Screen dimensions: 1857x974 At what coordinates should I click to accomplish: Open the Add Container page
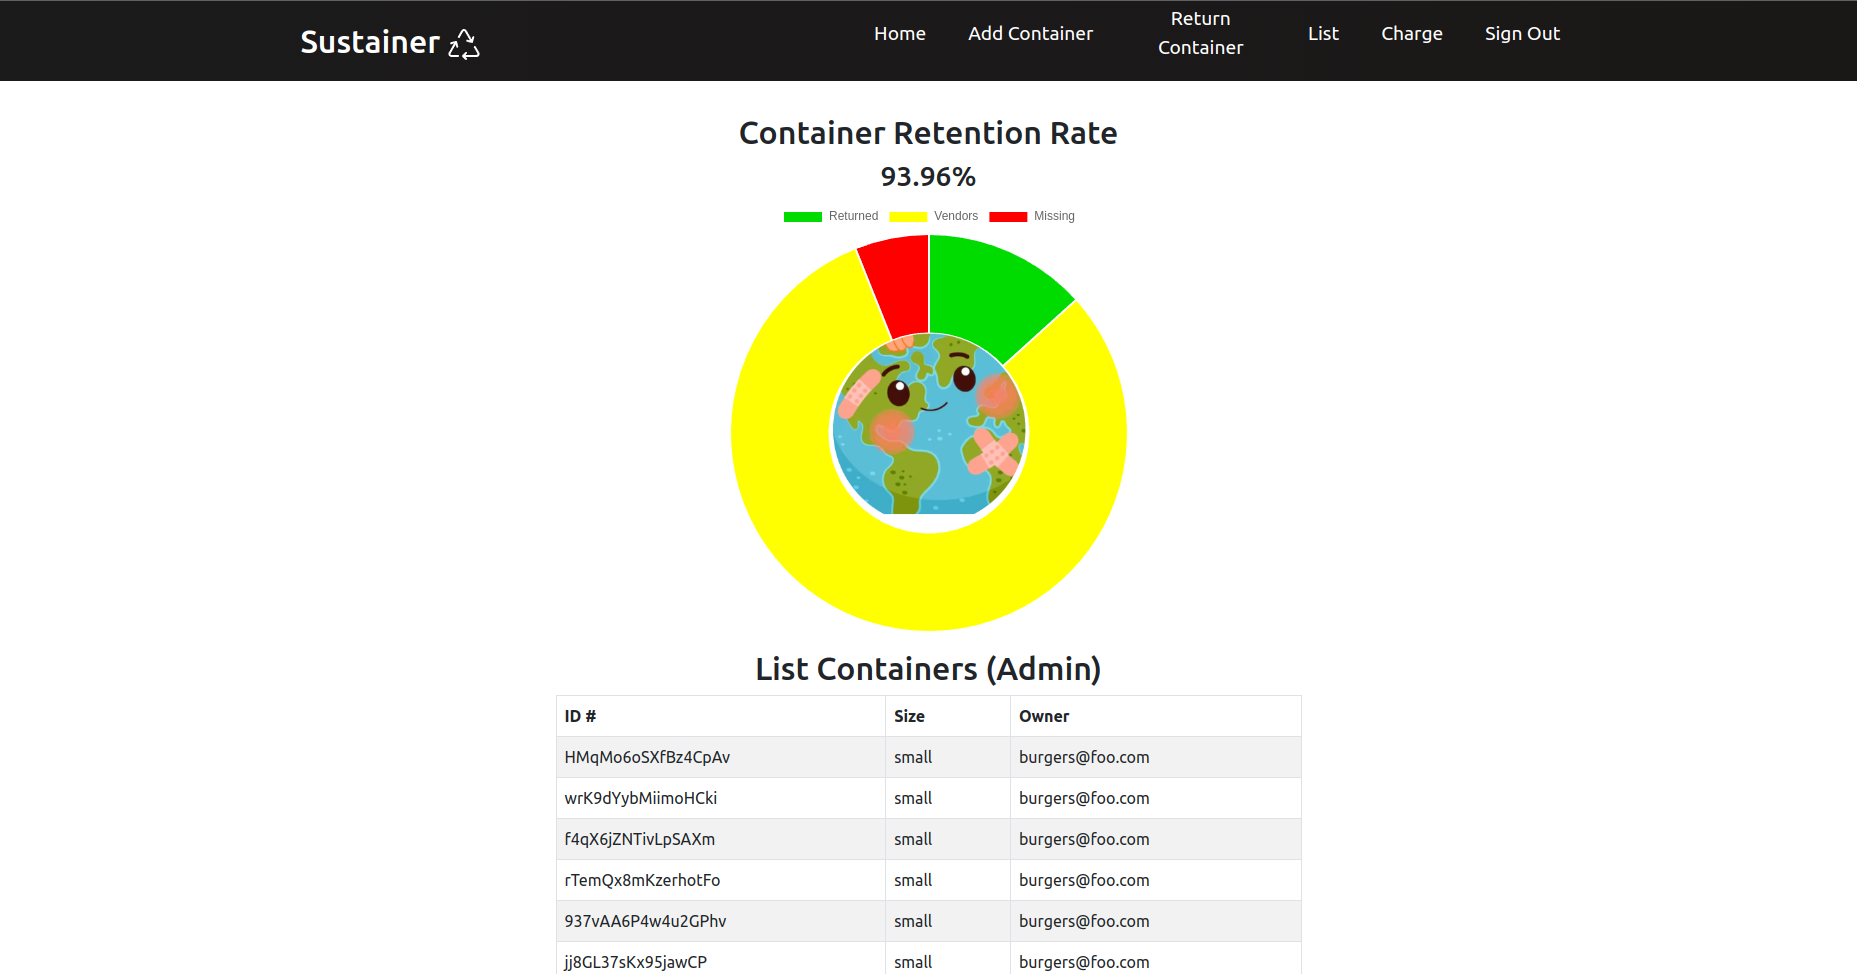point(1030,34)
